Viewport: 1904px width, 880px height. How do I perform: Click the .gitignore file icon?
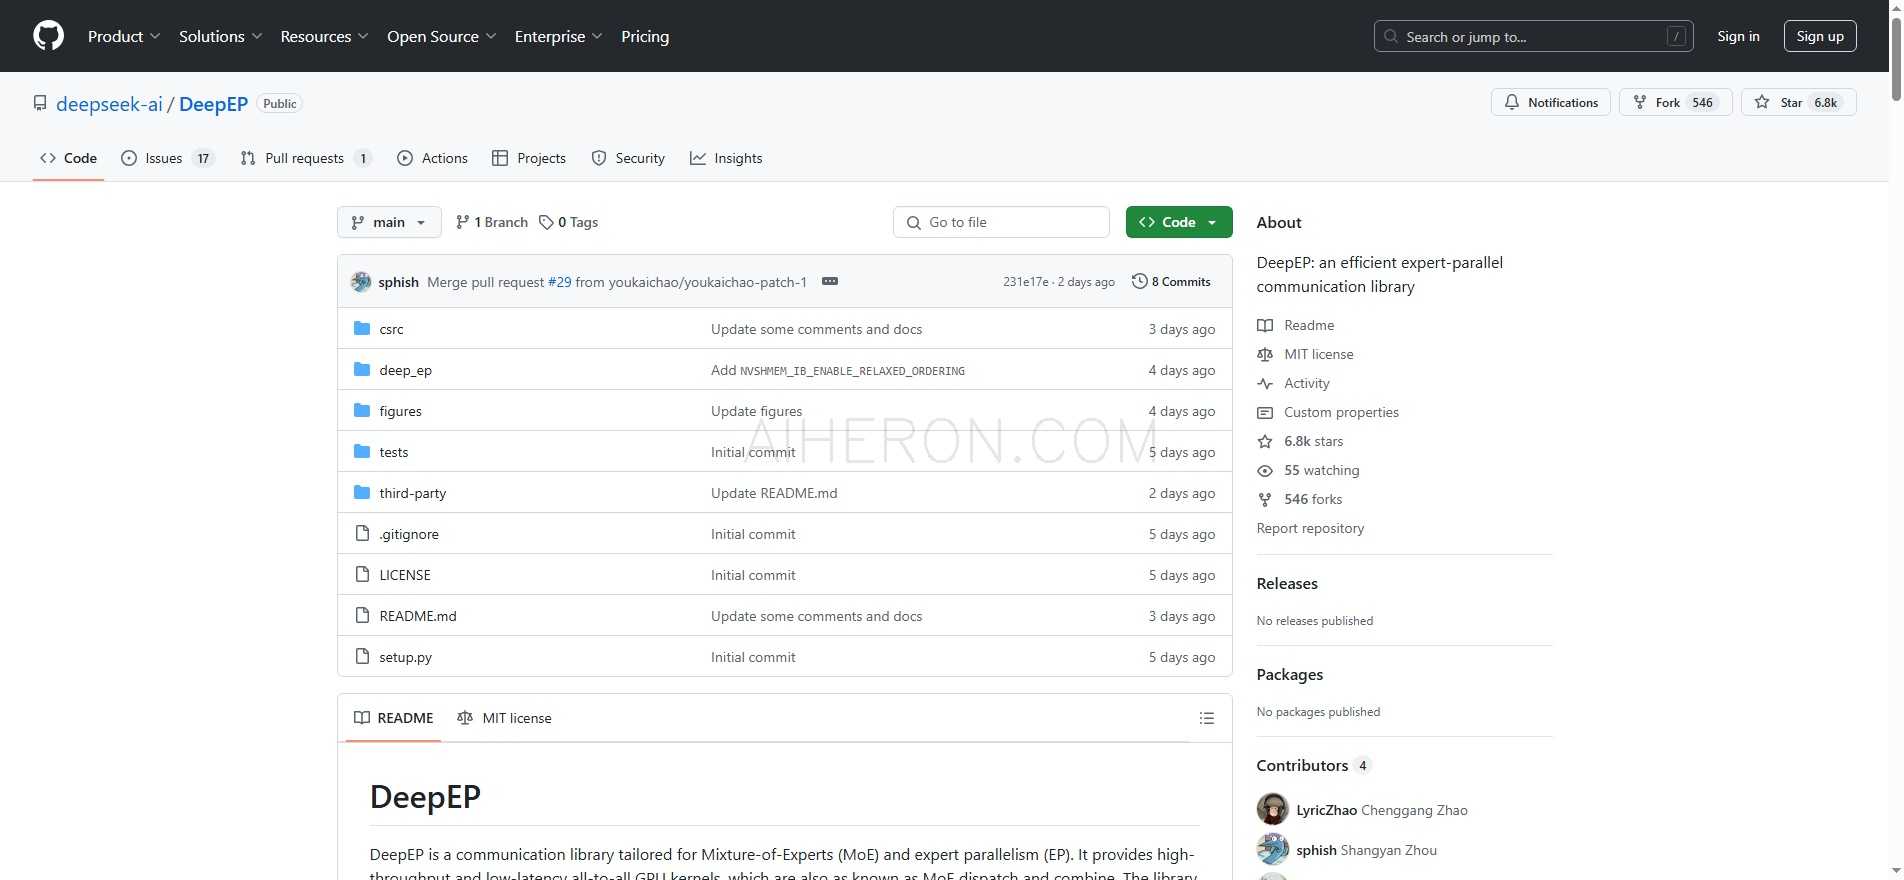point(362,534)
